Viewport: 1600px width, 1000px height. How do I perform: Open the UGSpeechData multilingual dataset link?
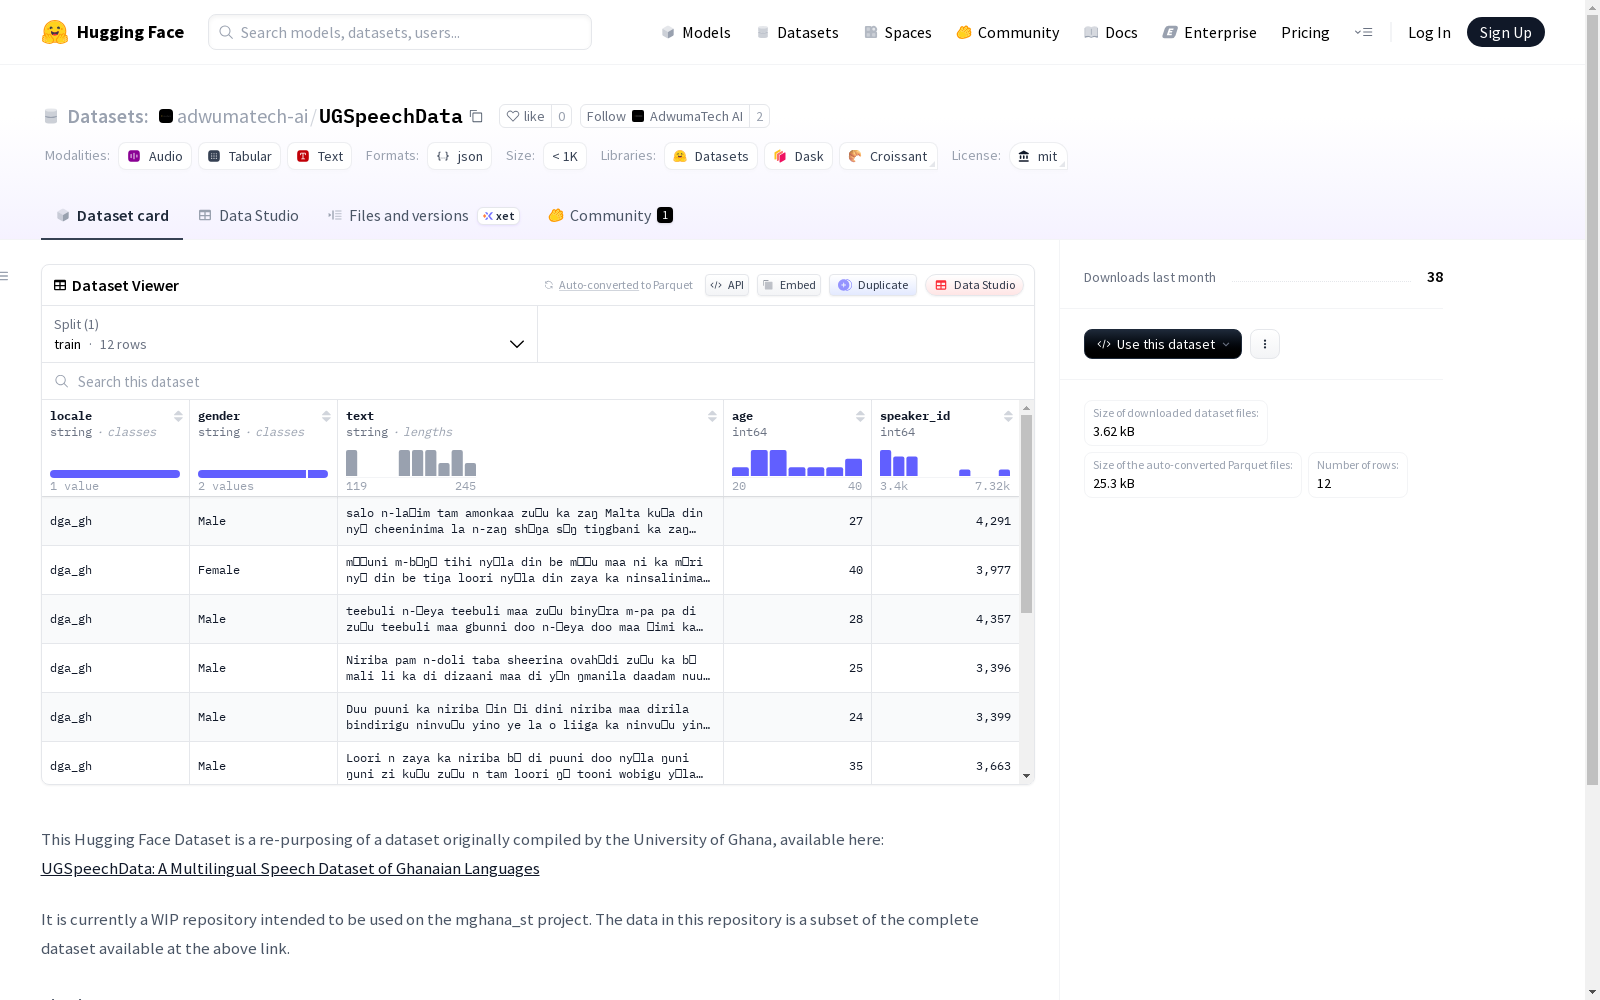tap(290, 868)
